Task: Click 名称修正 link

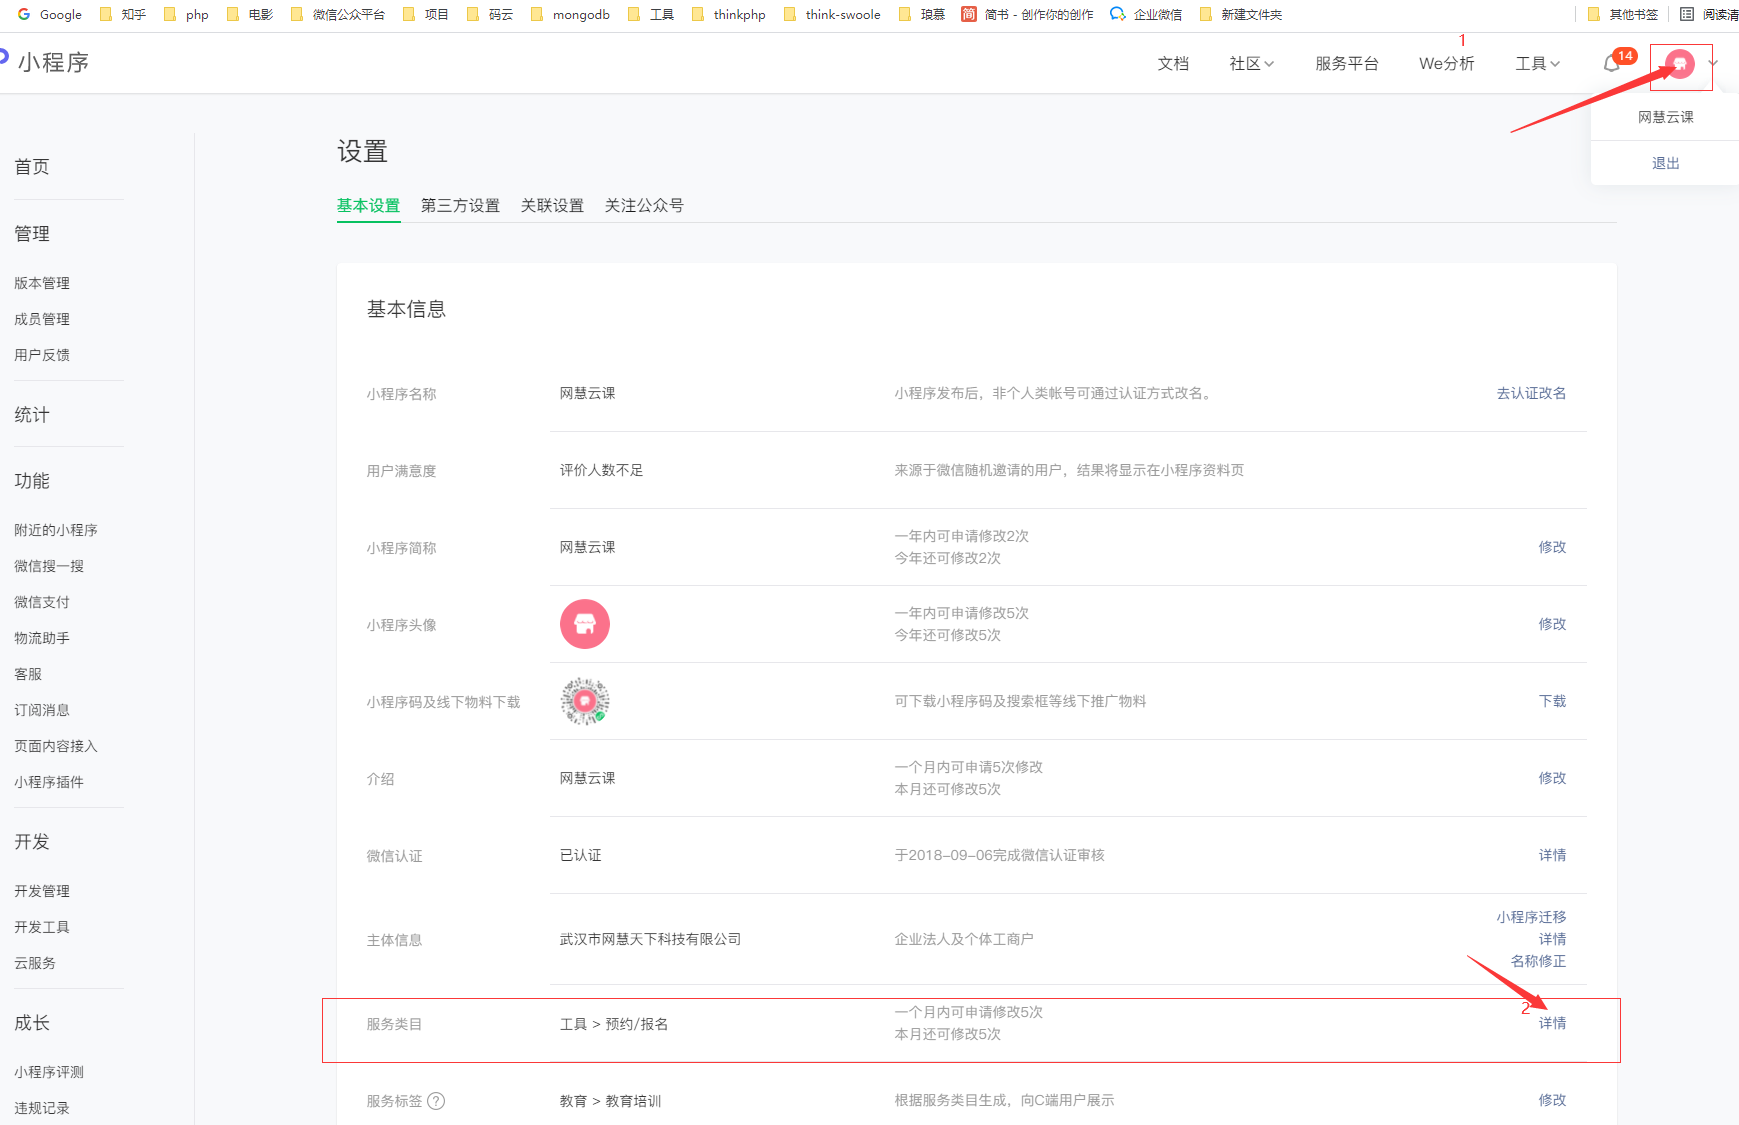Action: click(x=1538, y=961)
